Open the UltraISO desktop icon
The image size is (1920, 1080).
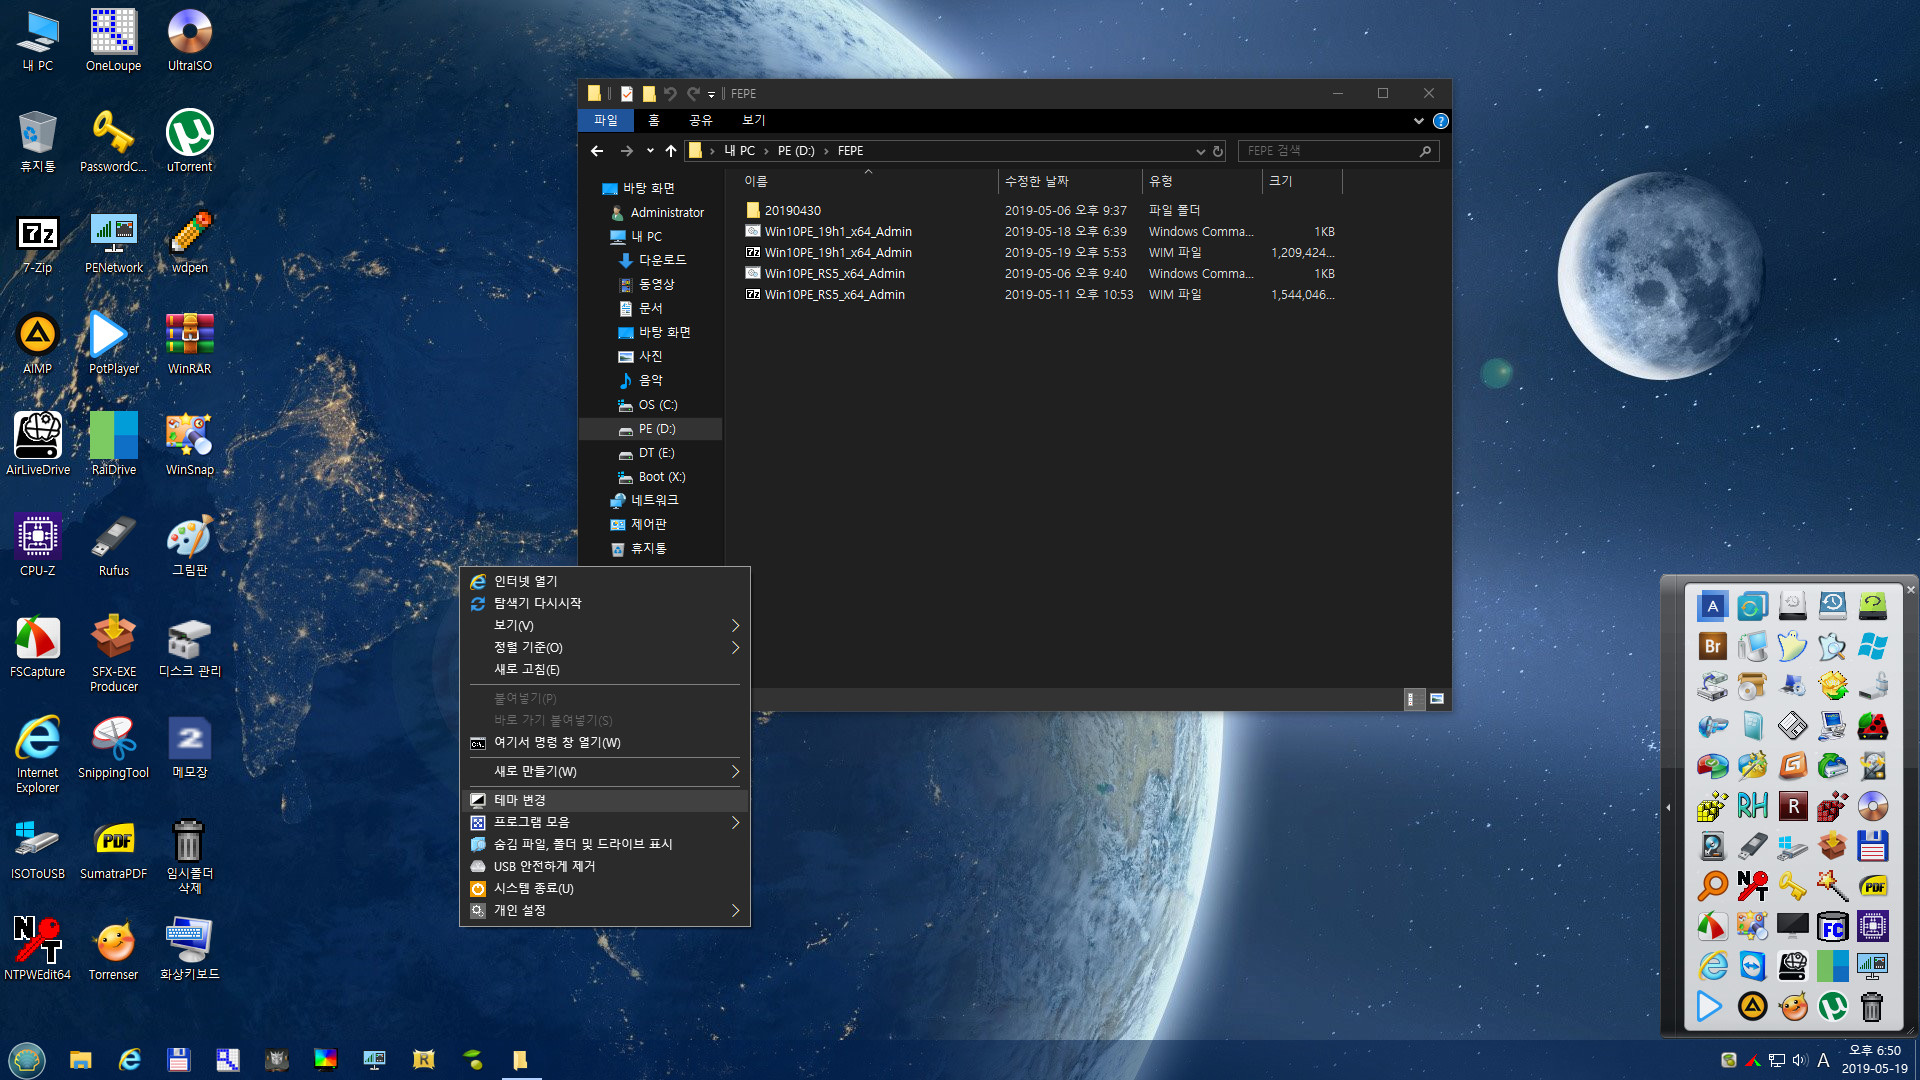coord(189,40)
